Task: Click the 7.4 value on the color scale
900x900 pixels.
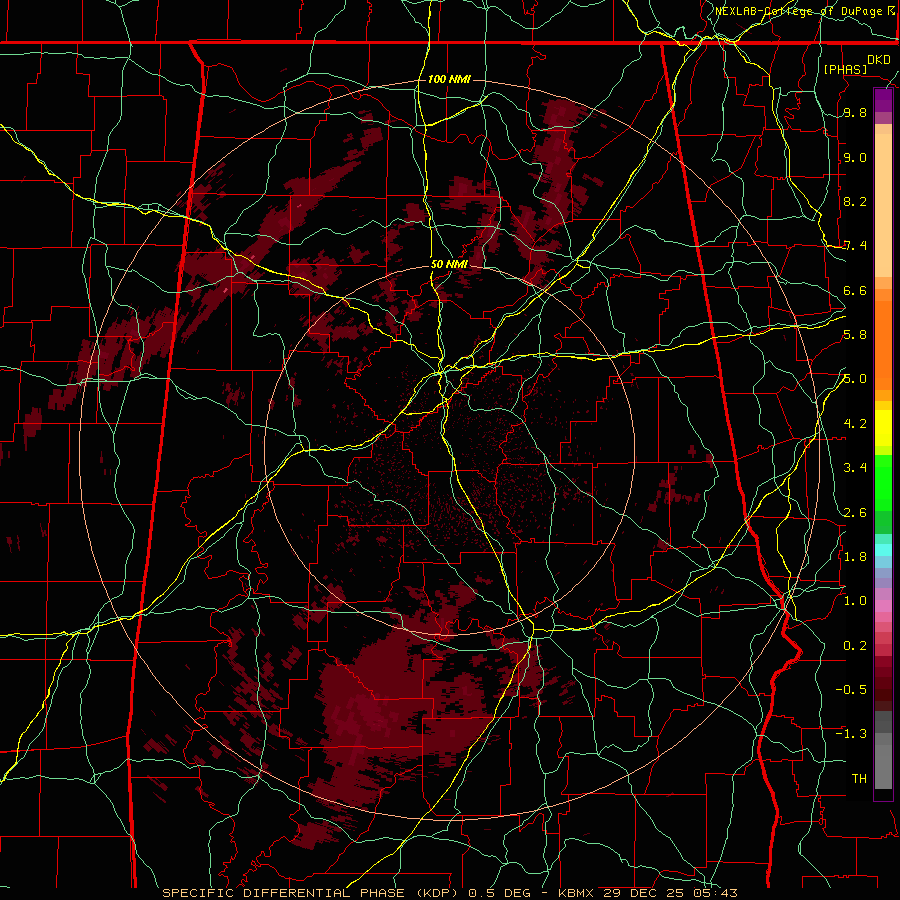Action: [x=855, y=246]
